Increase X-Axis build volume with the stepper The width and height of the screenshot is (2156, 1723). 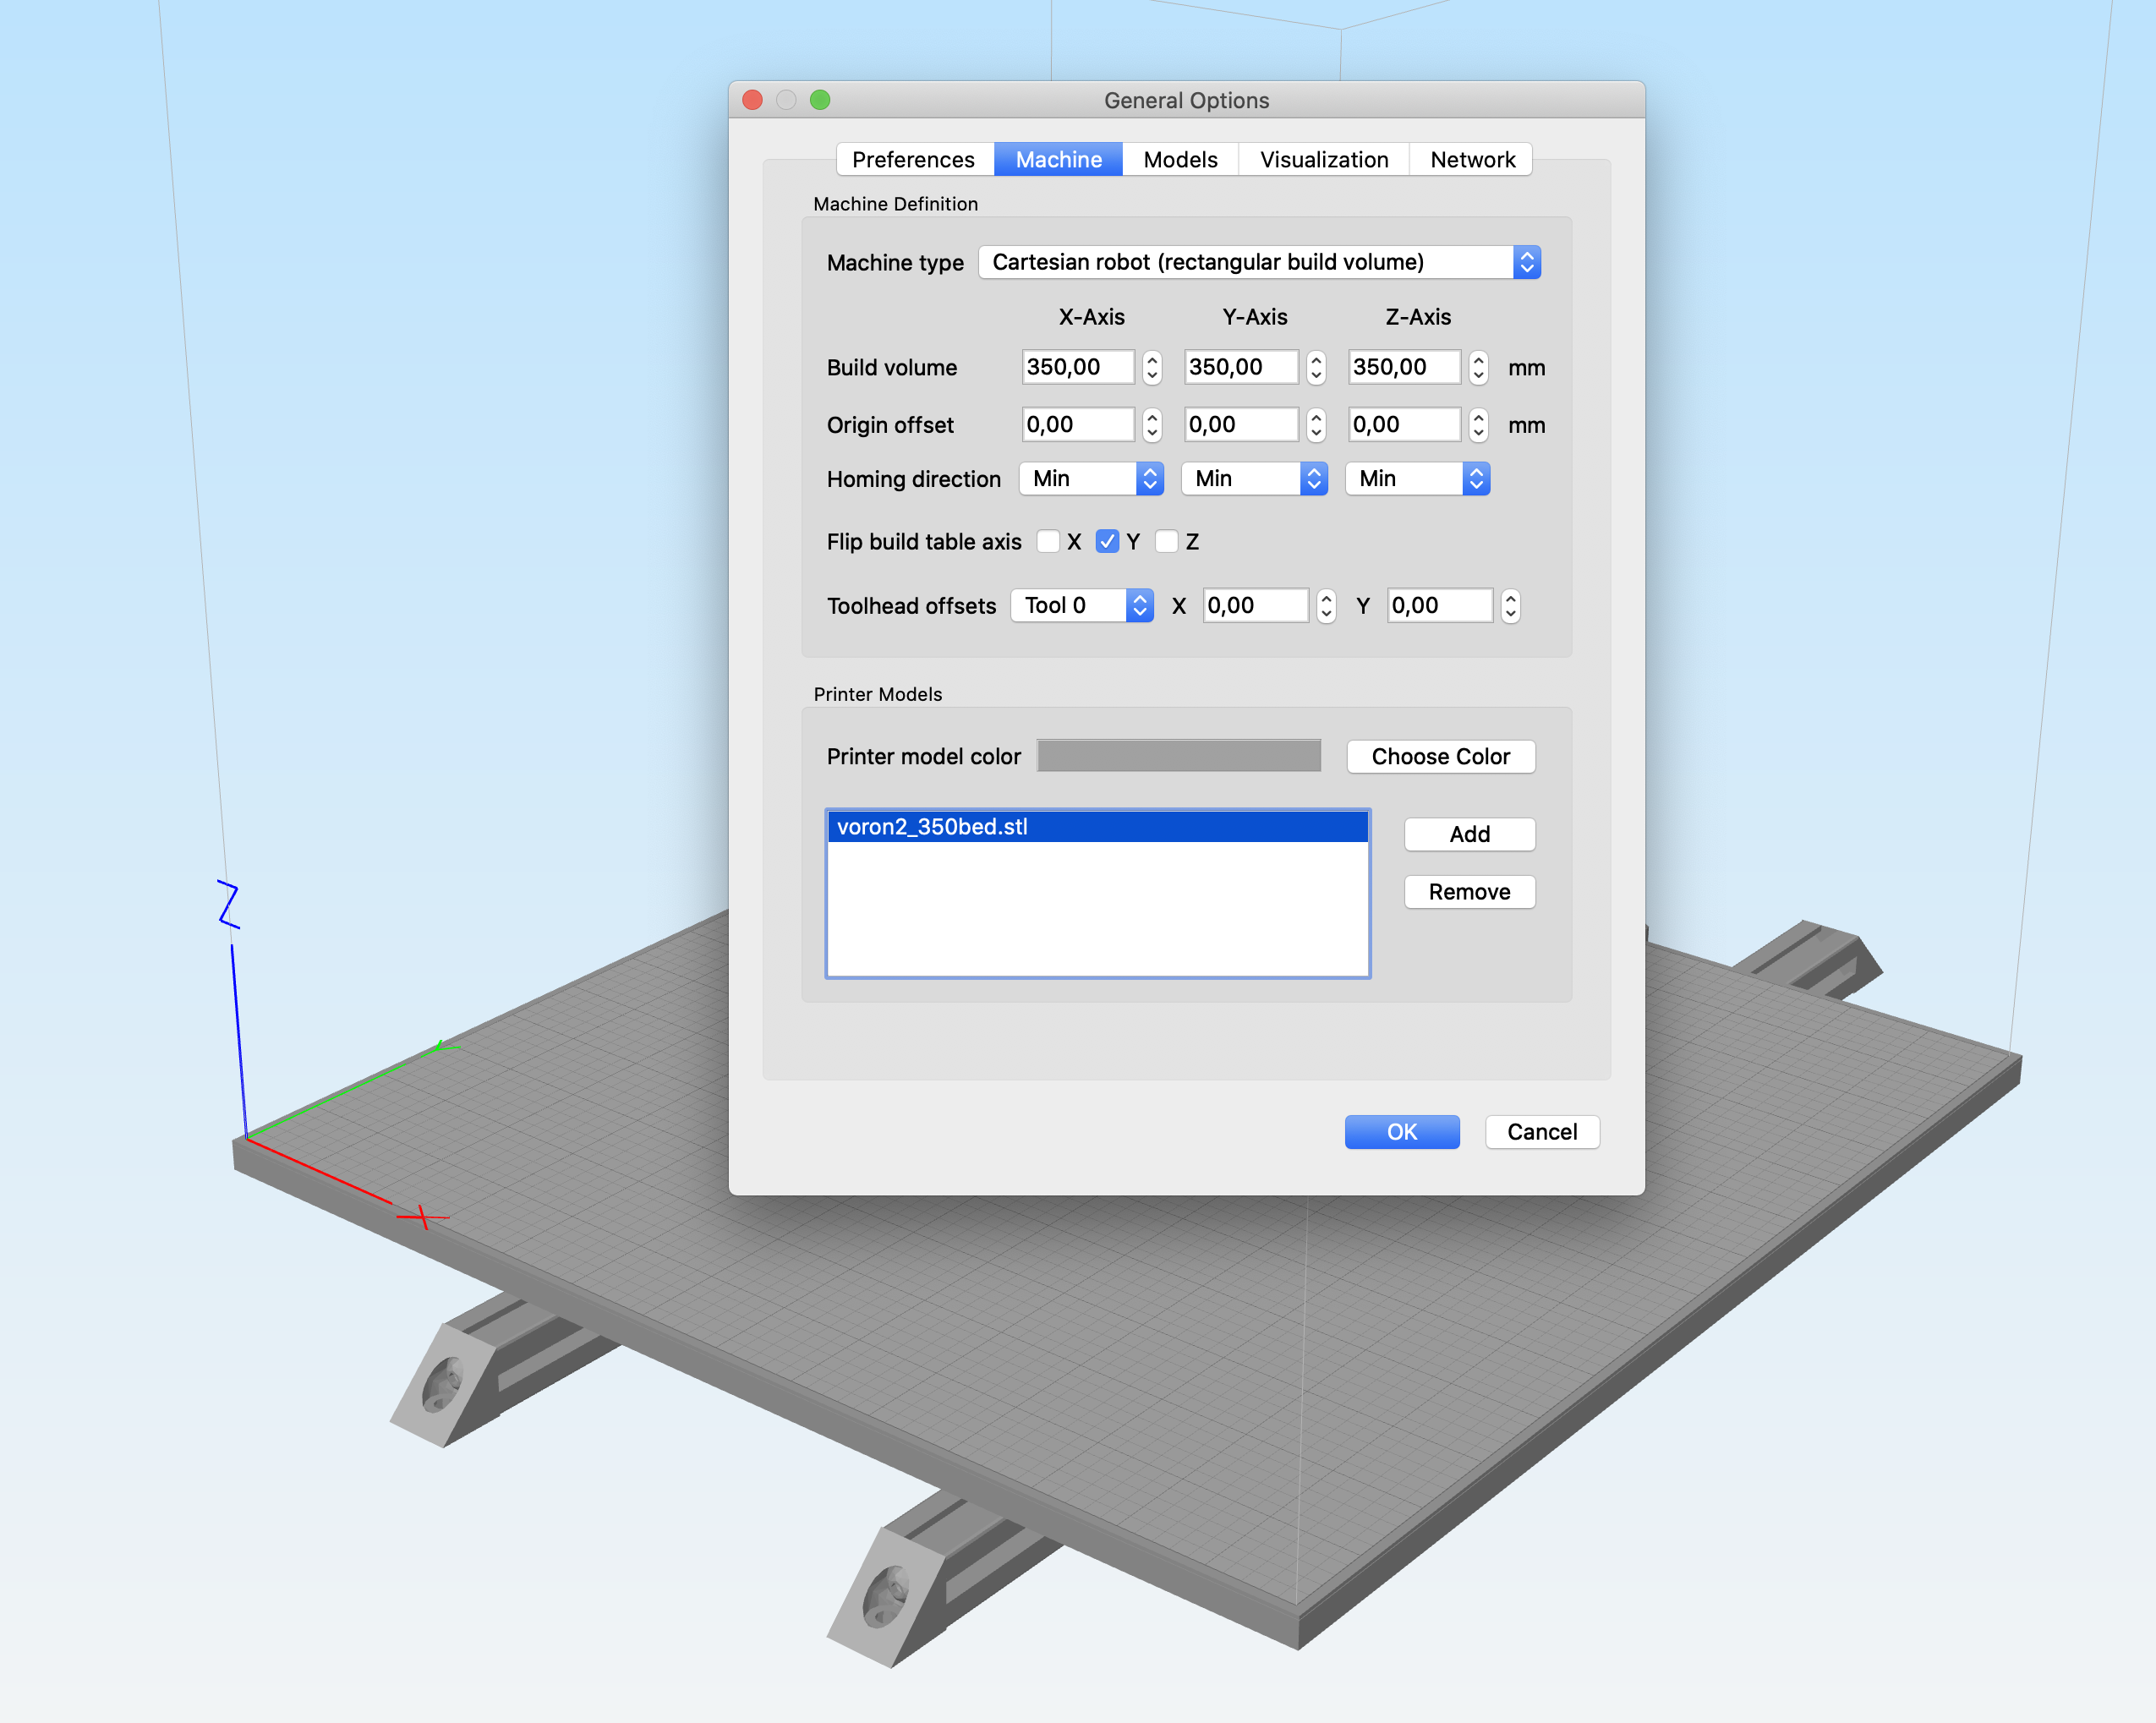[1152, 361]
